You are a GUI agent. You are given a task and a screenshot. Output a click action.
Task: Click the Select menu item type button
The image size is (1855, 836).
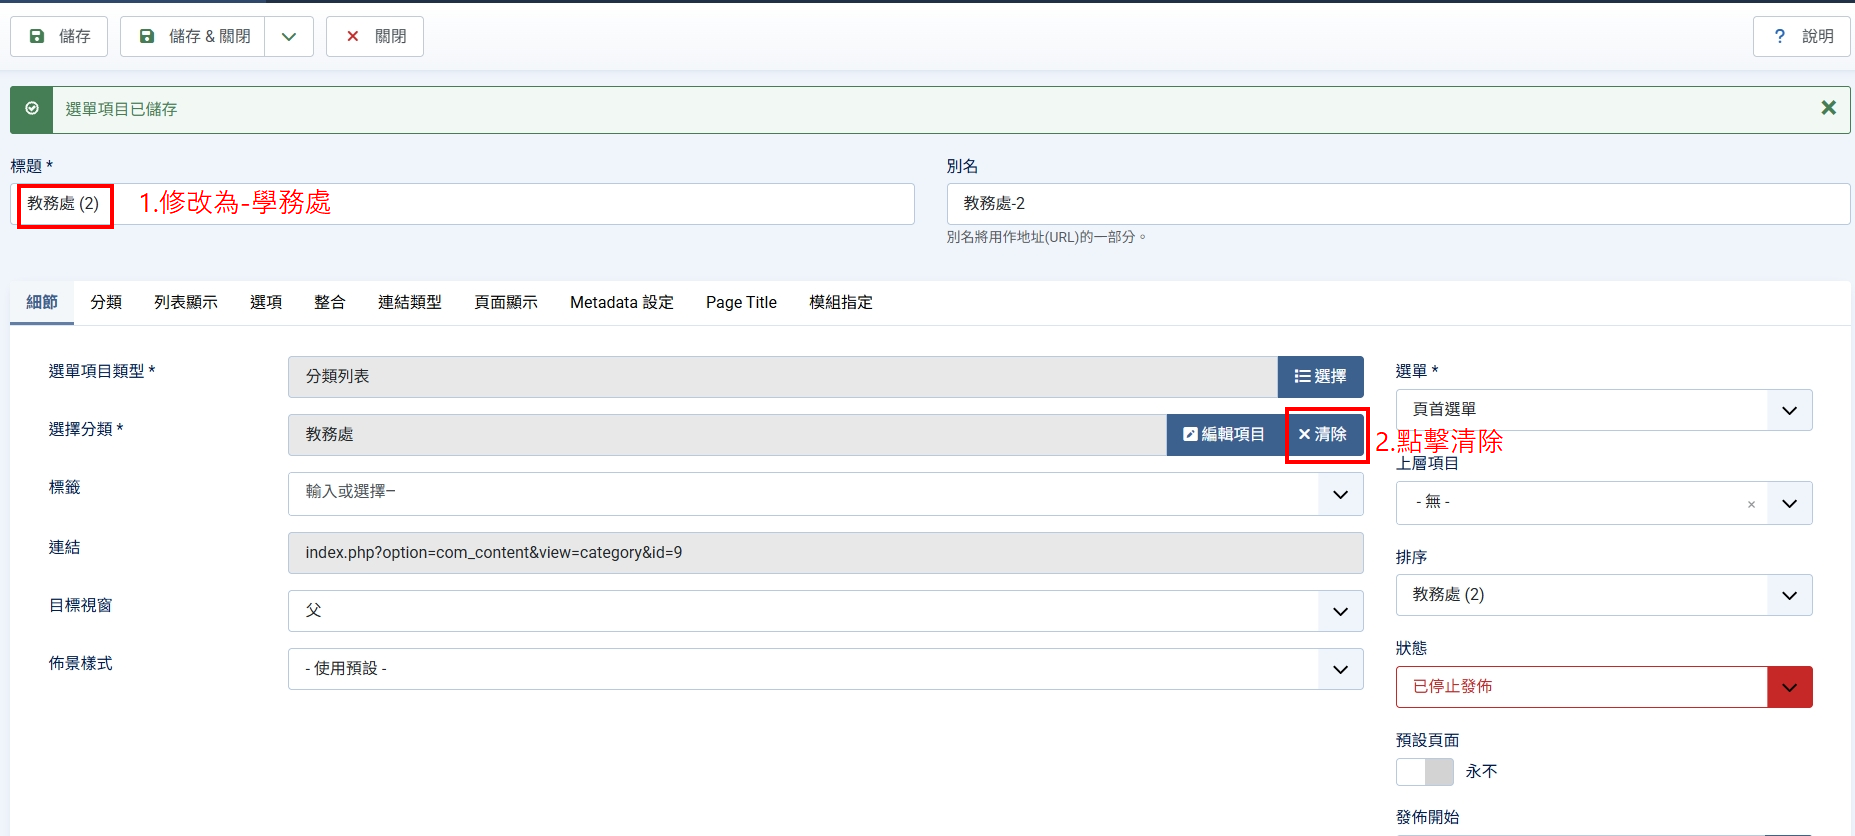click(x=1320, y=377)
